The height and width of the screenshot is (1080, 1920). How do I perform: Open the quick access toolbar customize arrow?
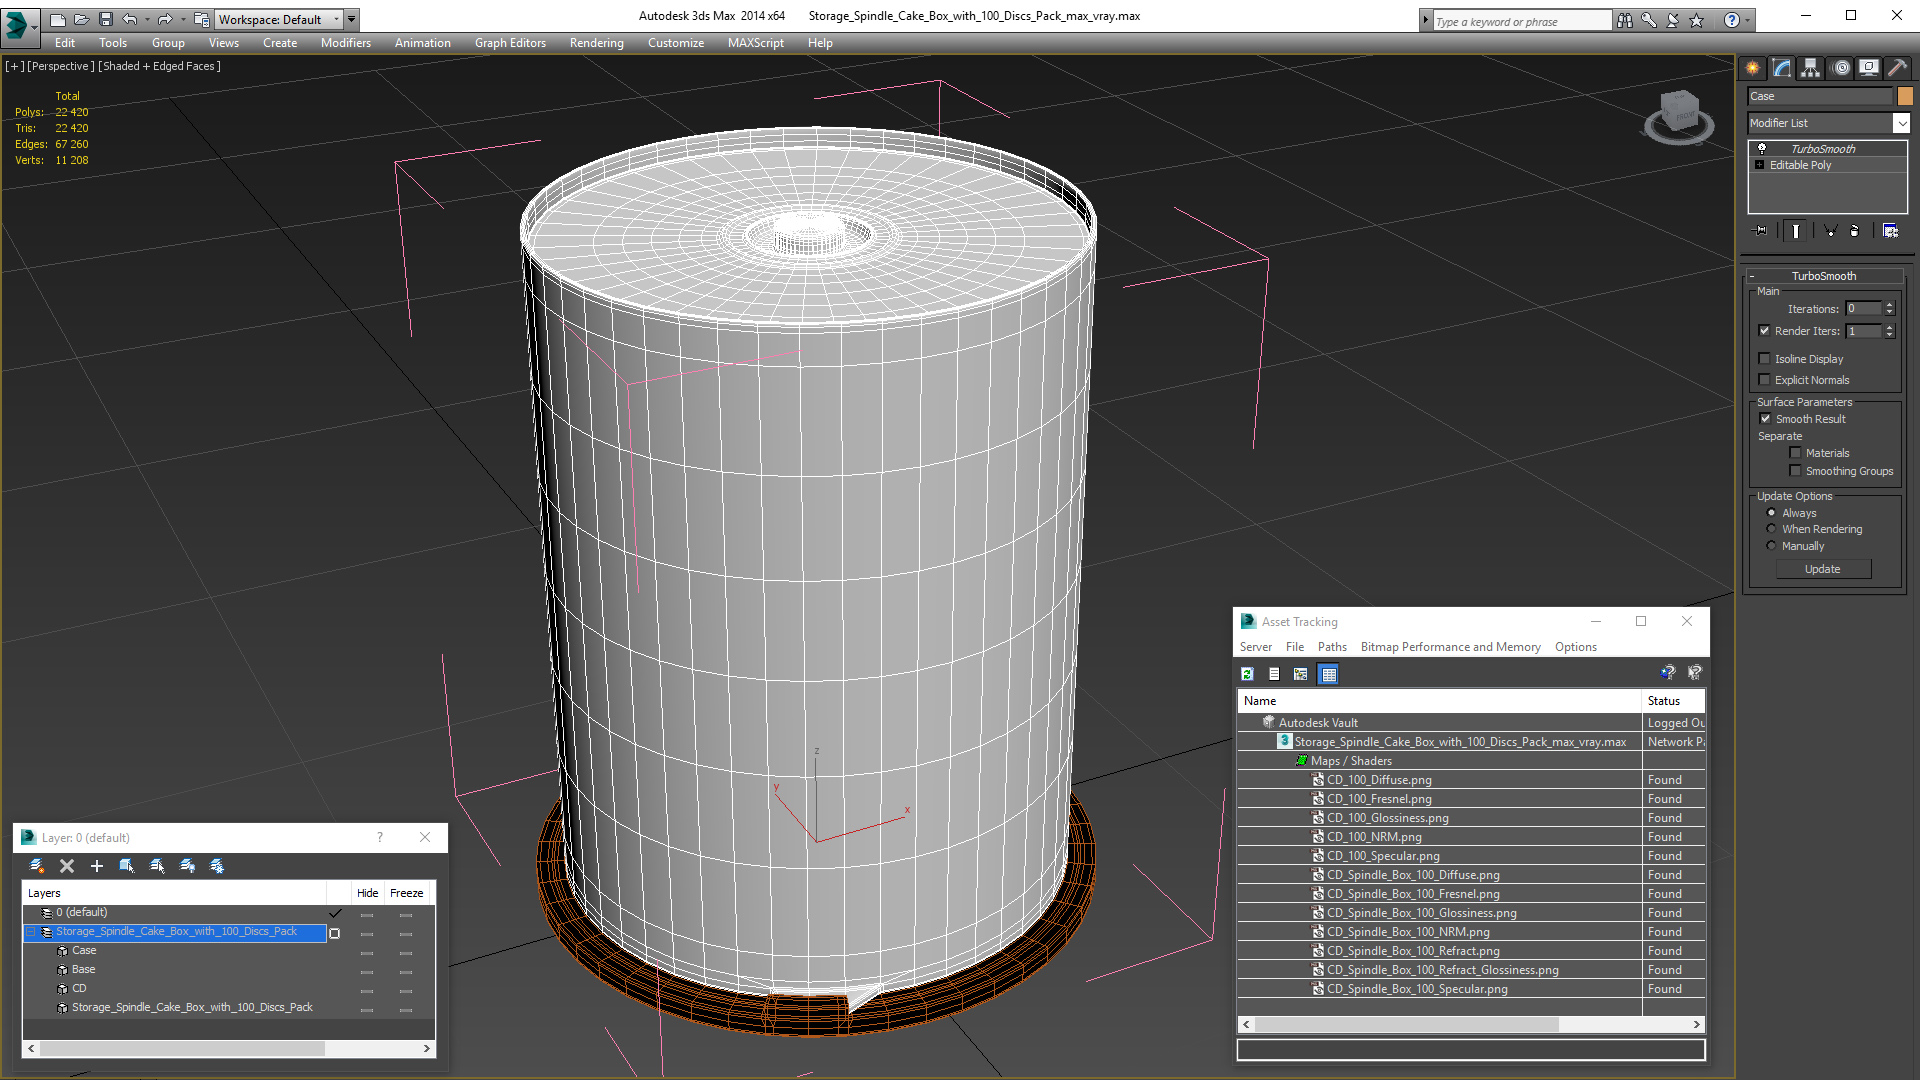coord(351,19)
